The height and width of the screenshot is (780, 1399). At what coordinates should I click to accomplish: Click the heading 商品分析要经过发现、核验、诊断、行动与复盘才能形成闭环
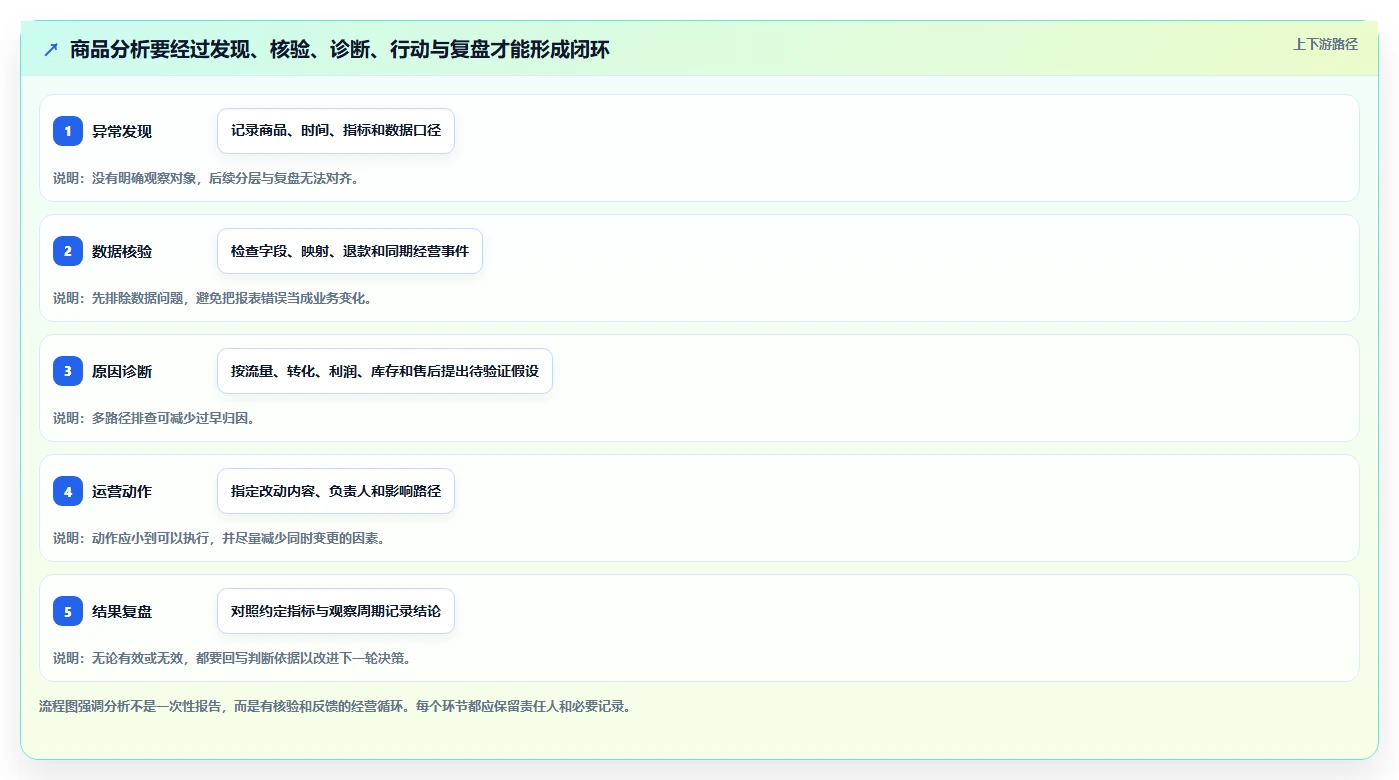(340, 49)
